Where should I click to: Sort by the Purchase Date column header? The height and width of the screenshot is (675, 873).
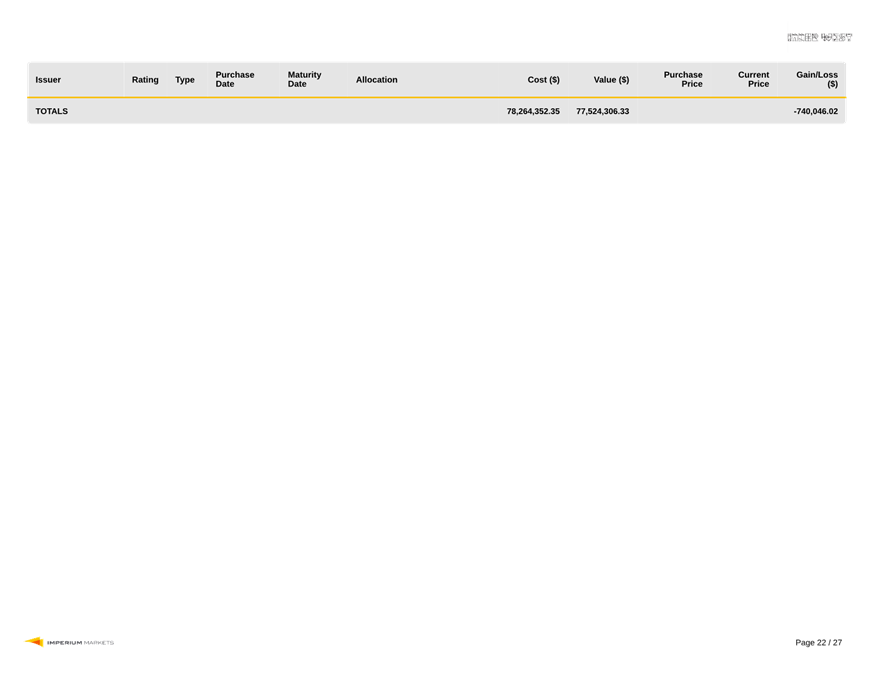click(235, 80)
